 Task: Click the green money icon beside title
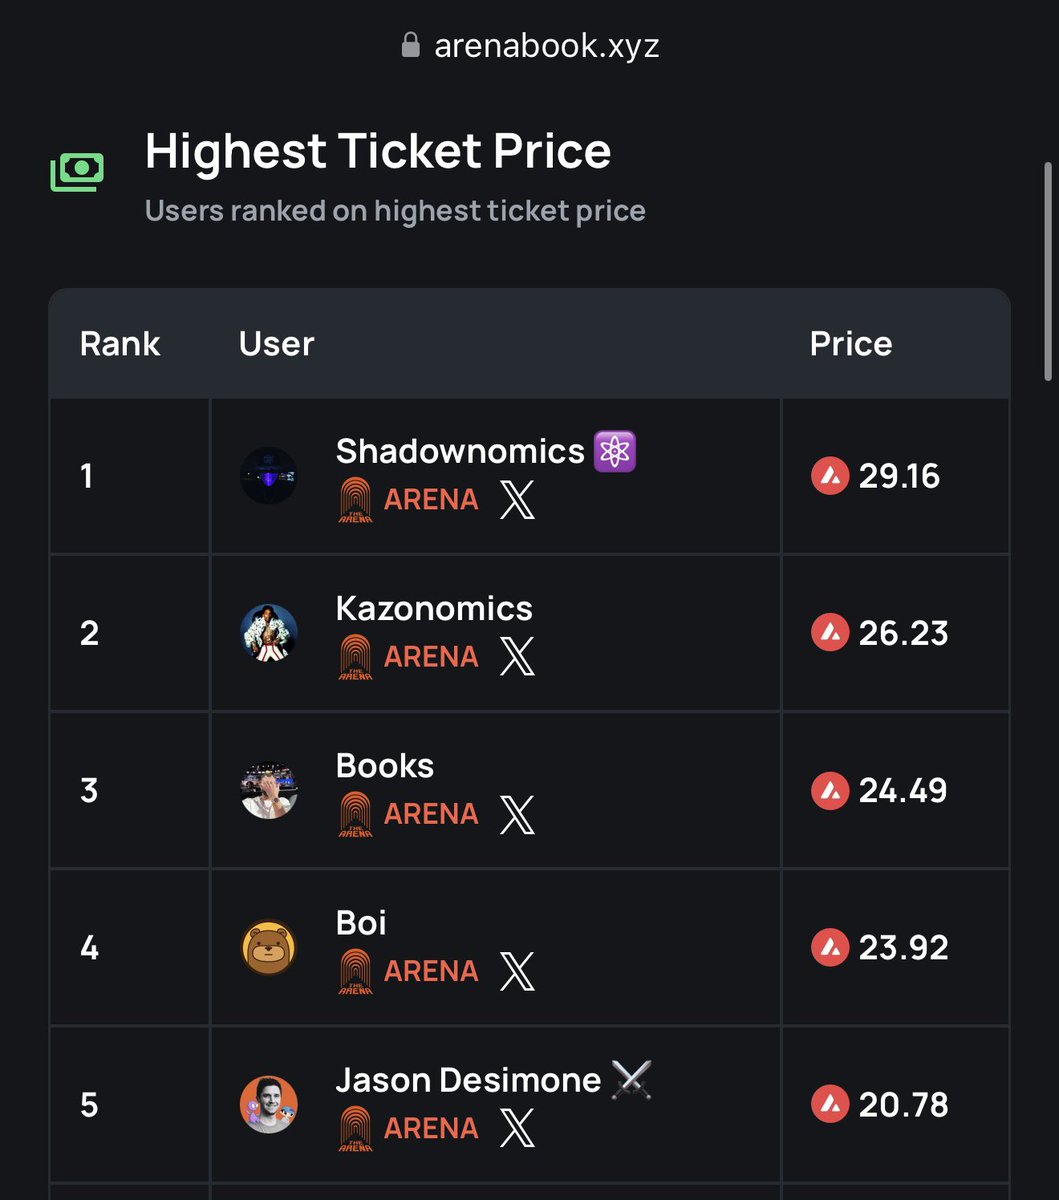pyautogui.click(x=77, y=172)
